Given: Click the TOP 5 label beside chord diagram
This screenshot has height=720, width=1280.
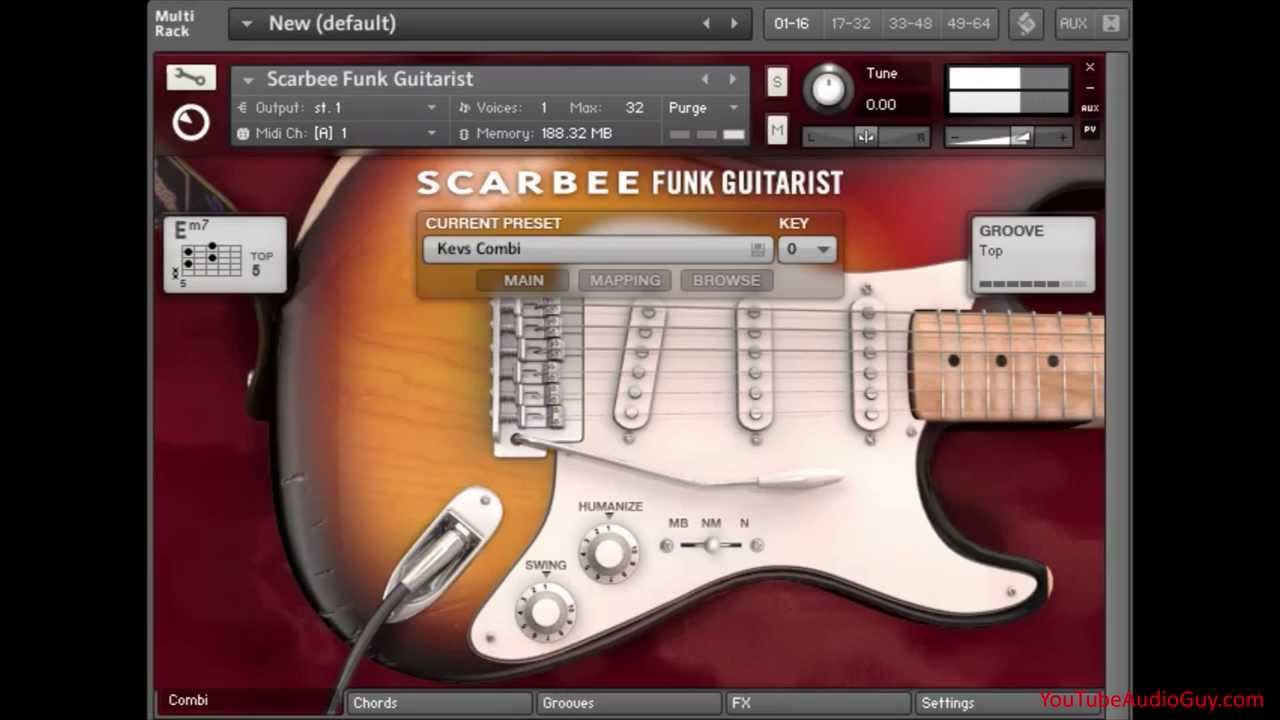Looking at the screenshot, I should click(262, 263).
